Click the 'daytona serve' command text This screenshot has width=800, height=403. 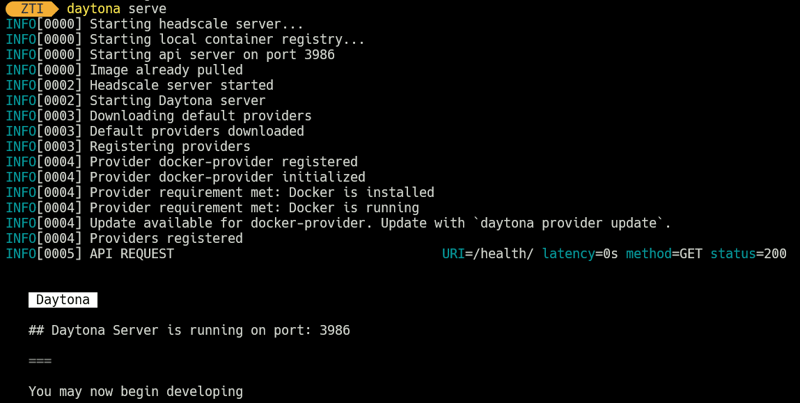tap(116, 9)
